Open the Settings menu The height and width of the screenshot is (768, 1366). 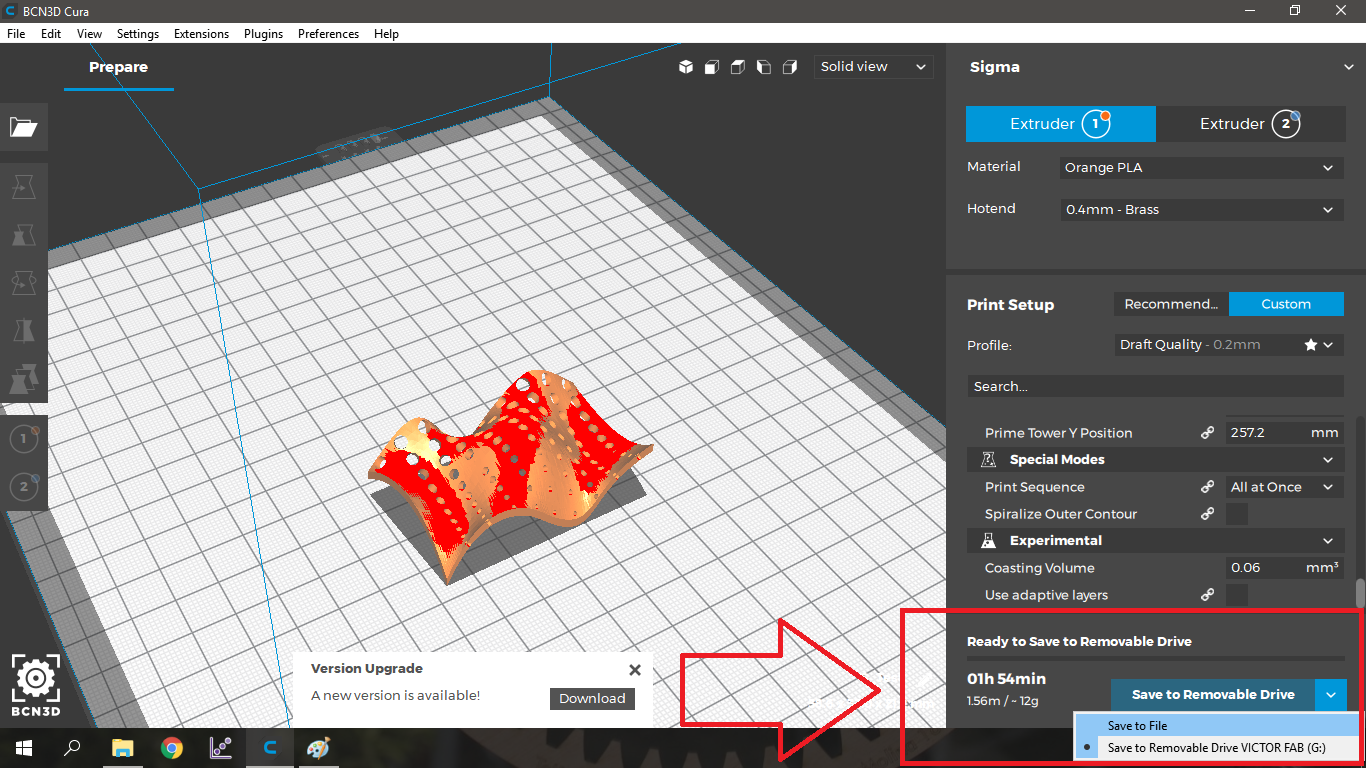138,33
